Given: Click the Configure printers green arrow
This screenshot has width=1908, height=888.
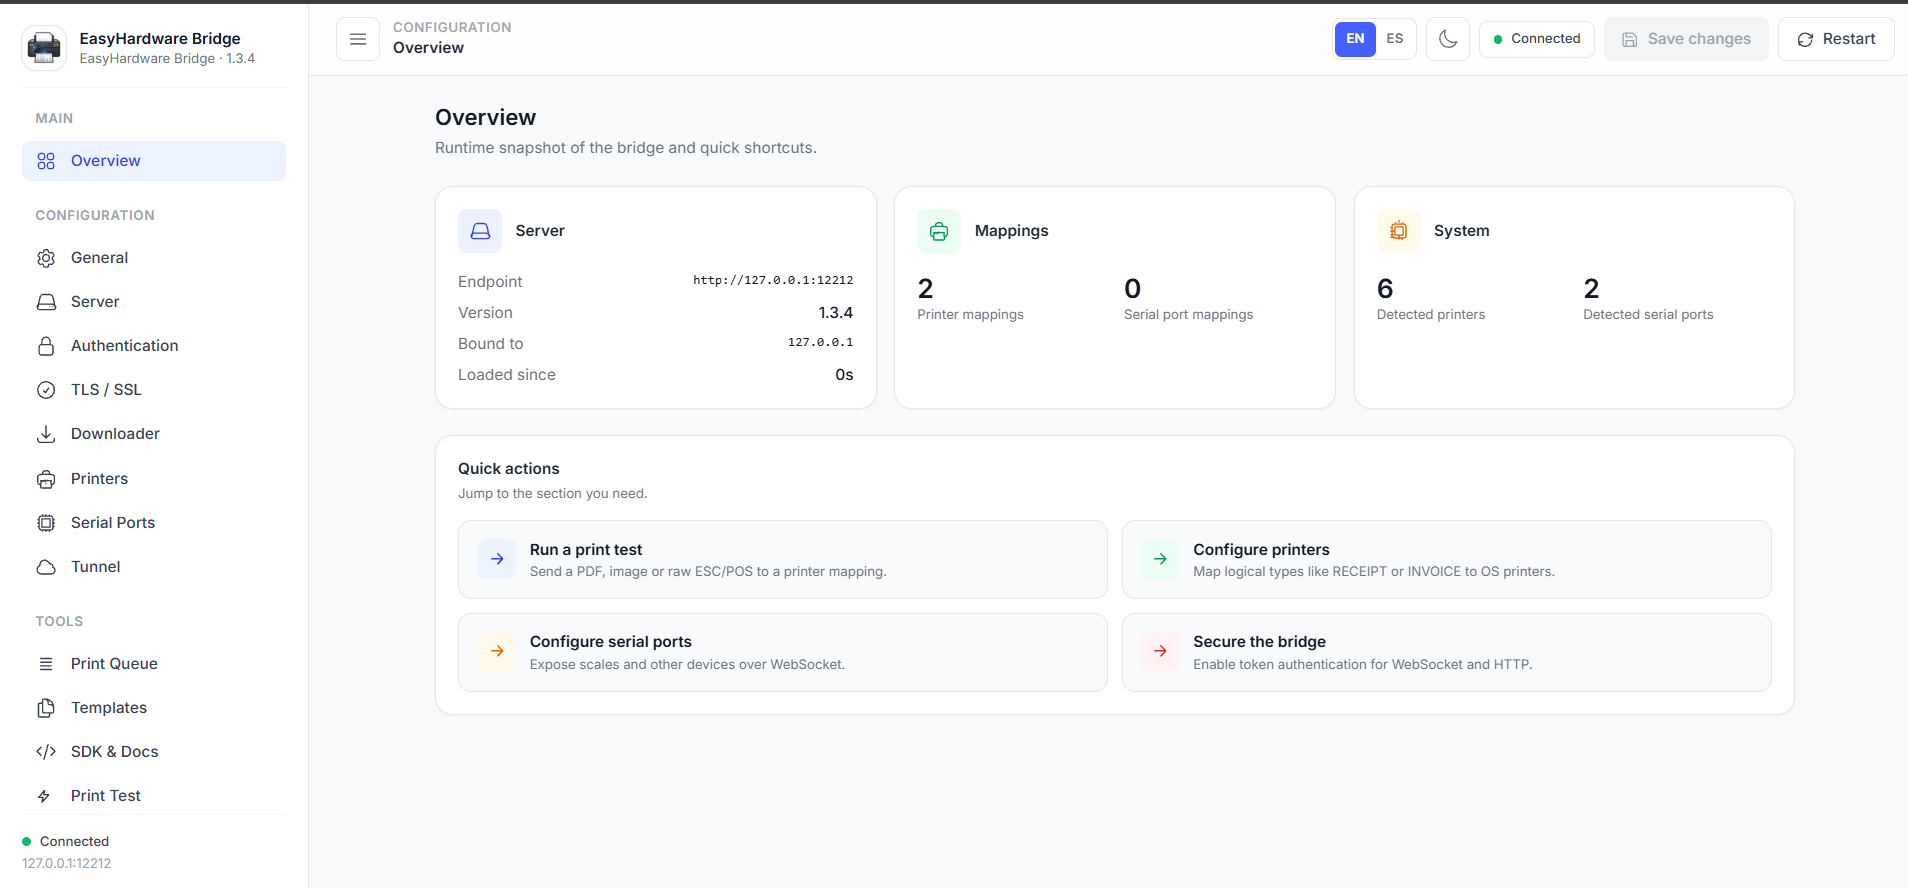Looking at the screenshot, I should tap(1160, 559).
